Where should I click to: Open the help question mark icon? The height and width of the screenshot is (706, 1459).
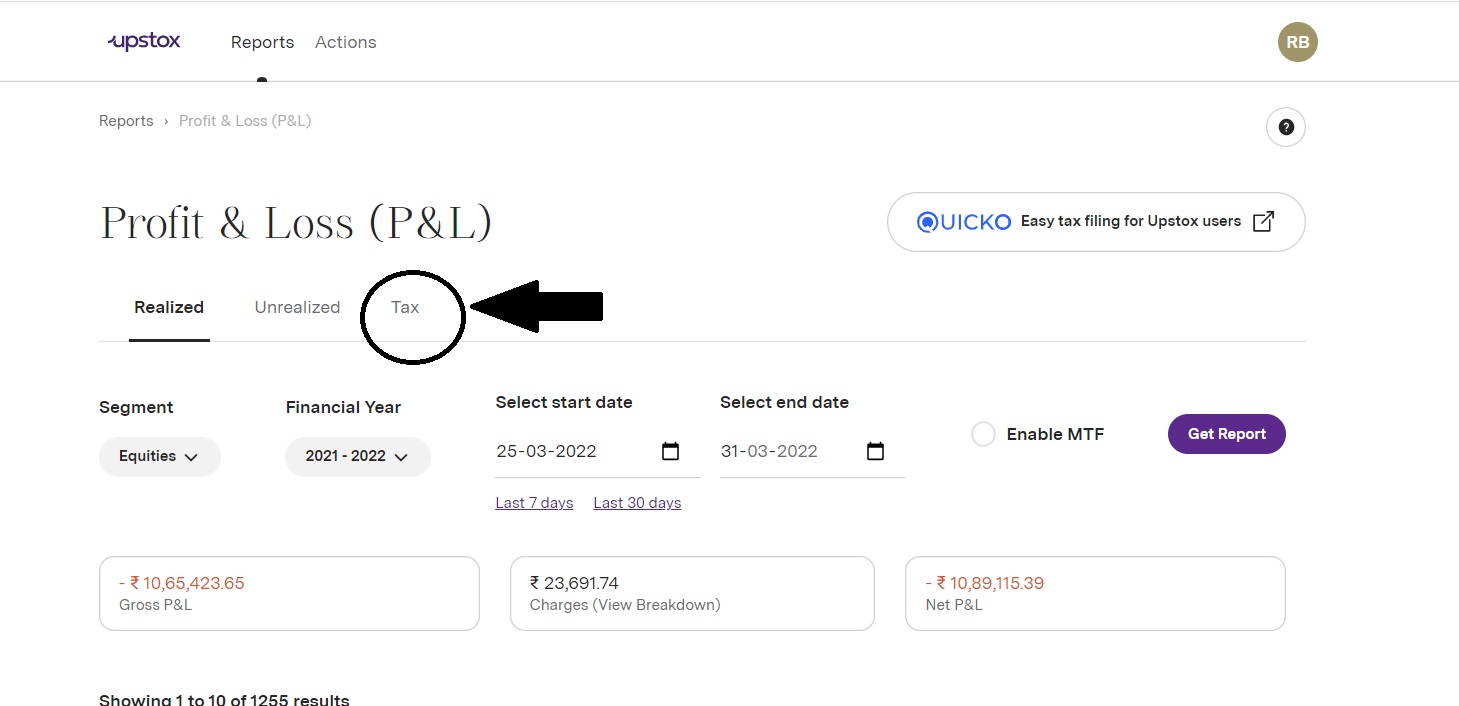click(1286, 127)
